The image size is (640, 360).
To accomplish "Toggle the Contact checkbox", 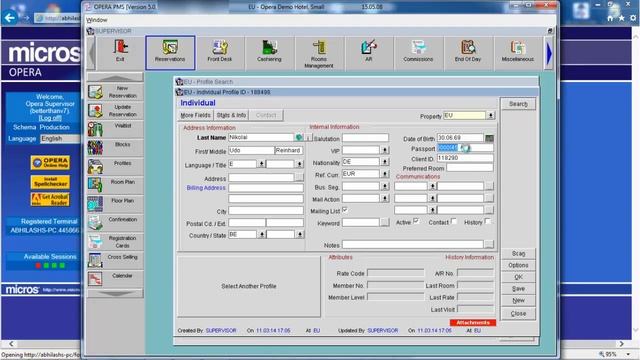I will pyautogui.click(x=453, y=221).
